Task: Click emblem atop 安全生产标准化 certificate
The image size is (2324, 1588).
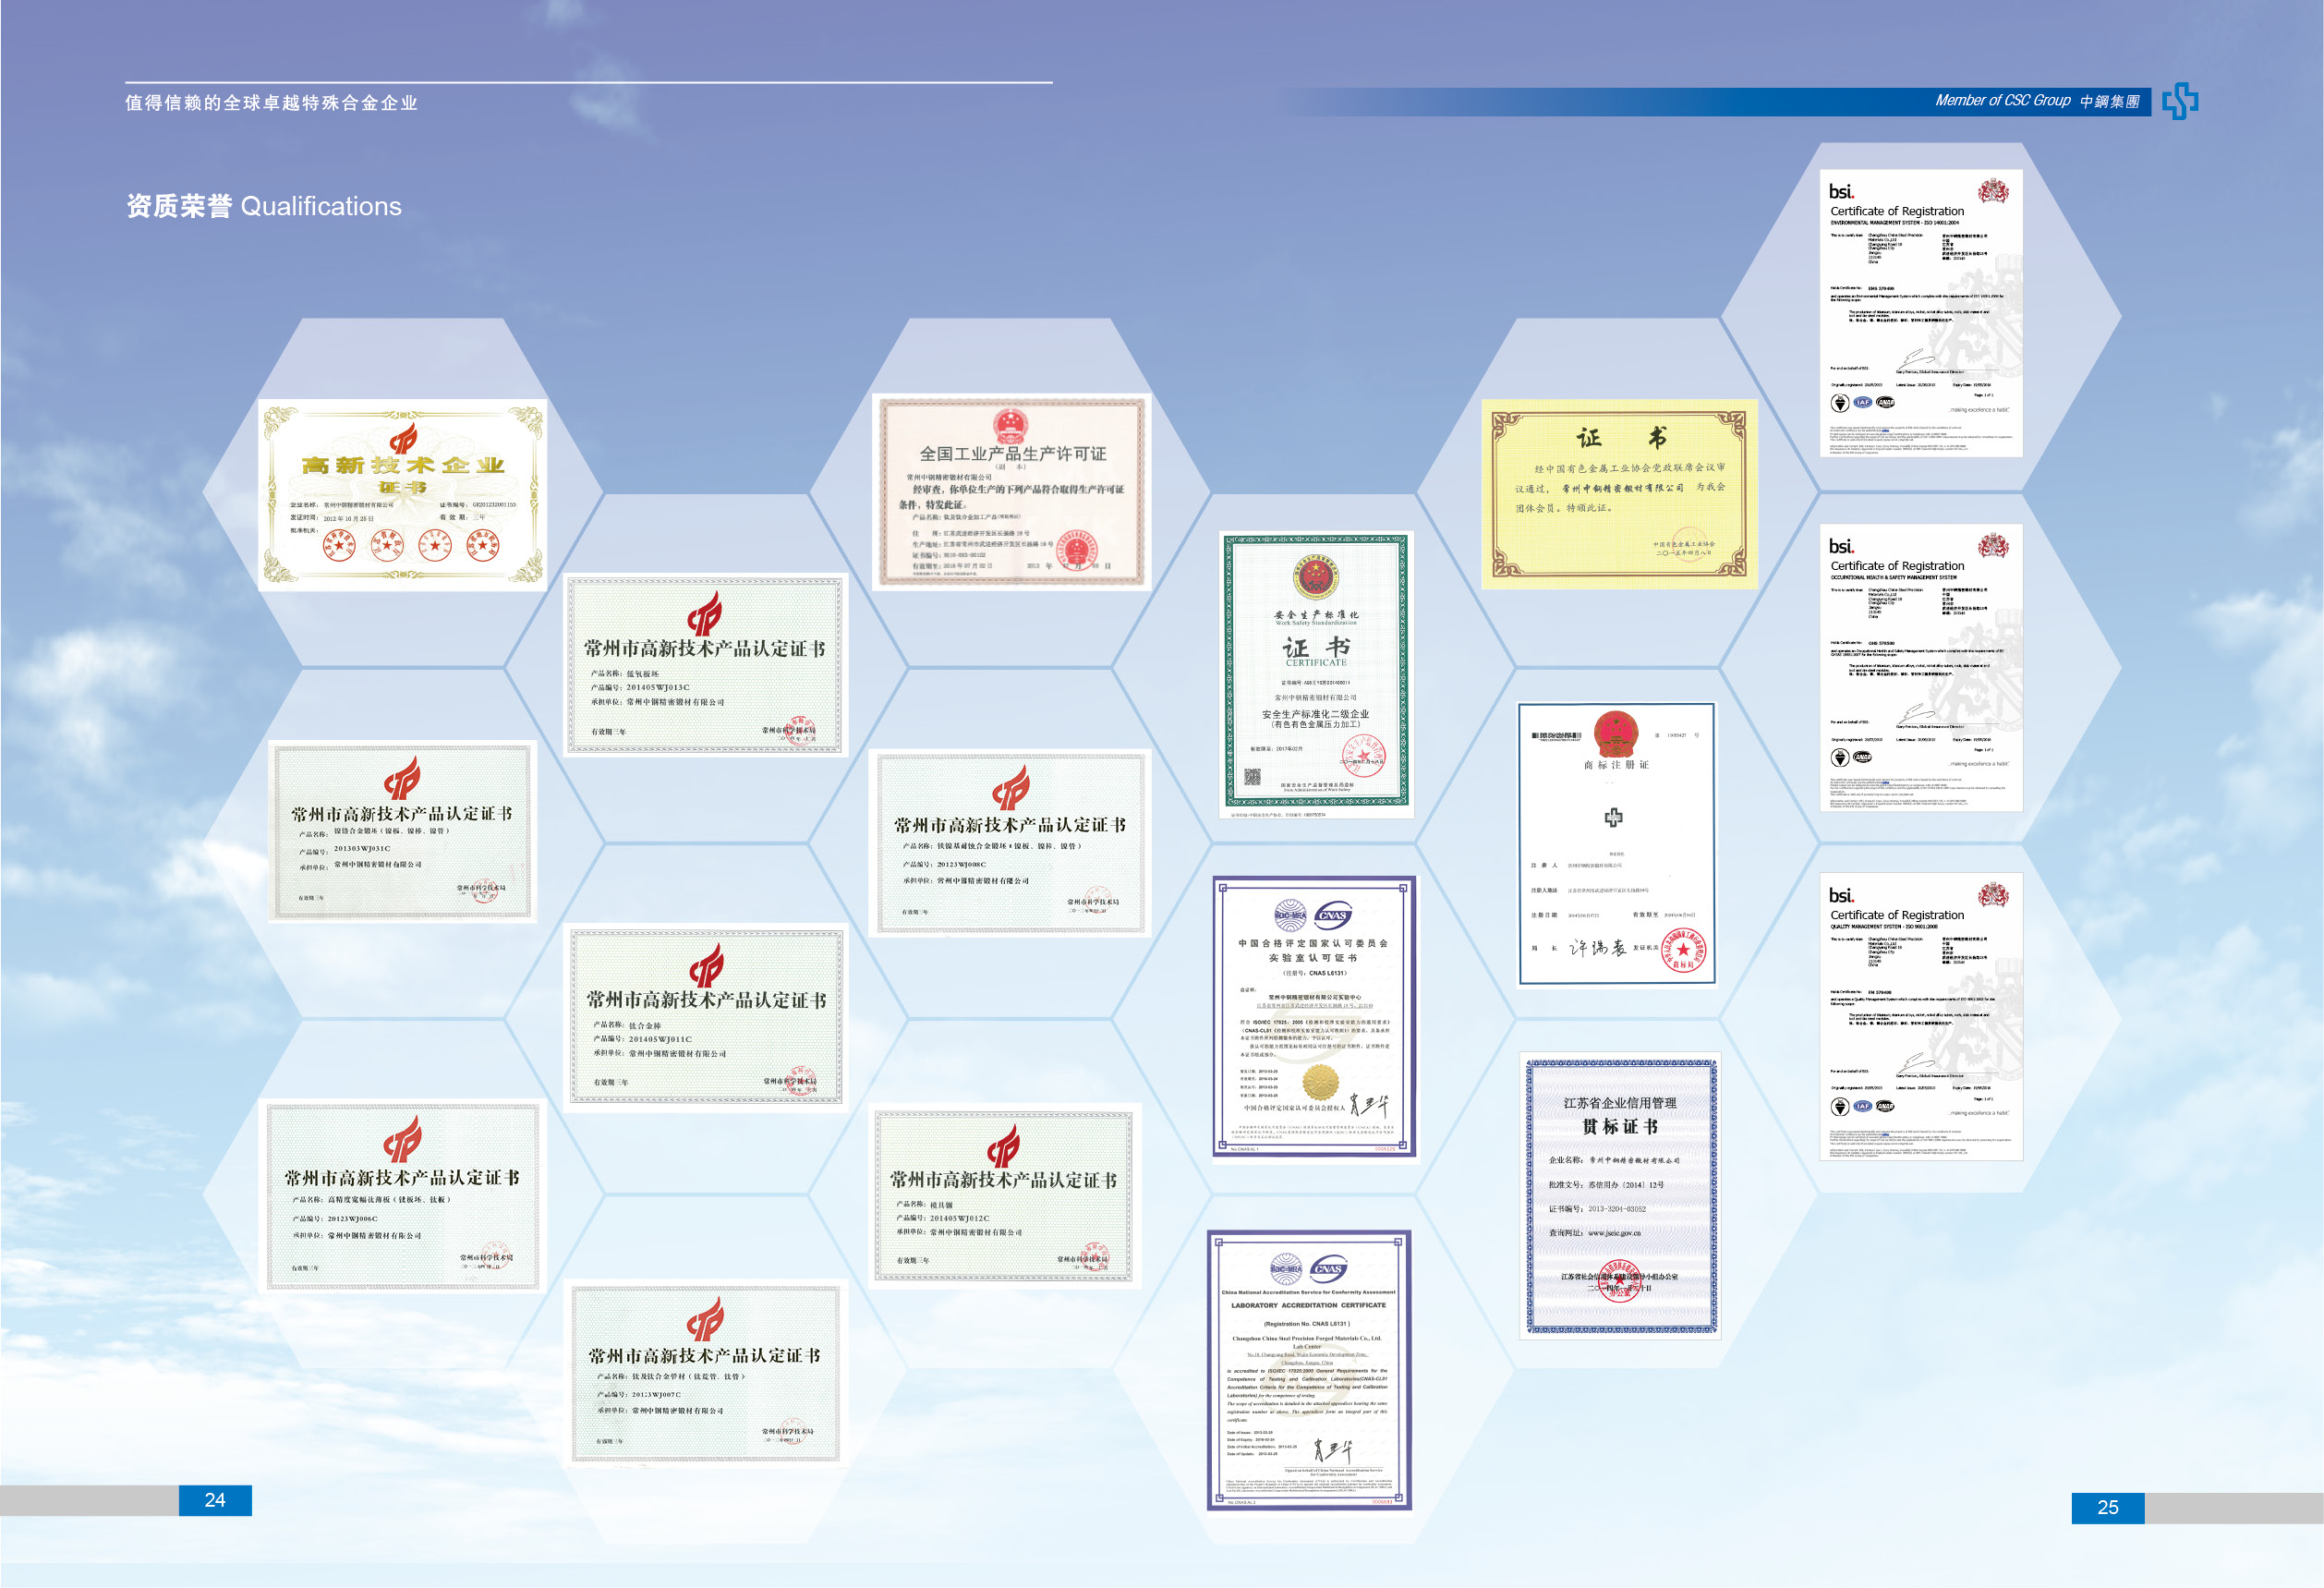Action: pyautogui.click(x=1316, y=579)
